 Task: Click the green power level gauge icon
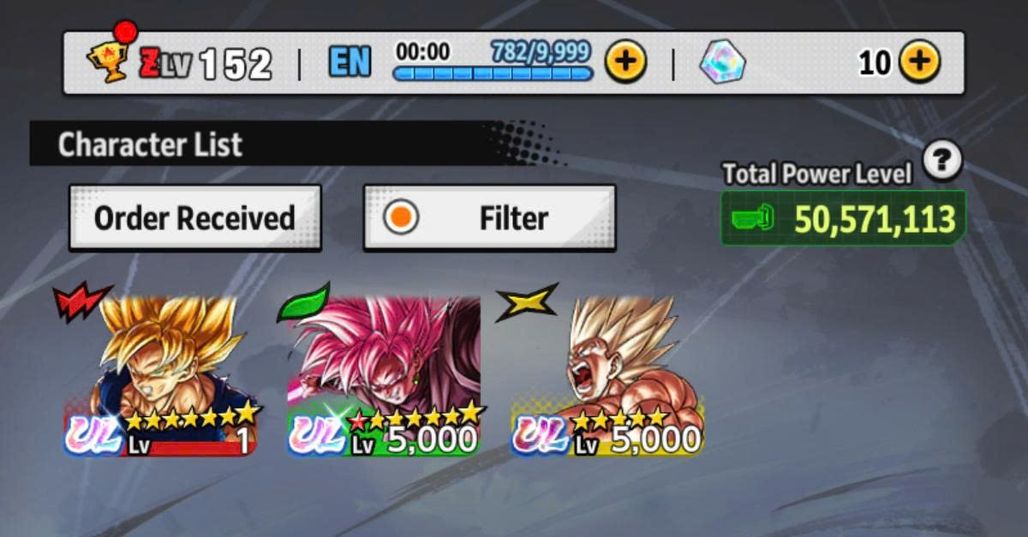click(753, 218)
